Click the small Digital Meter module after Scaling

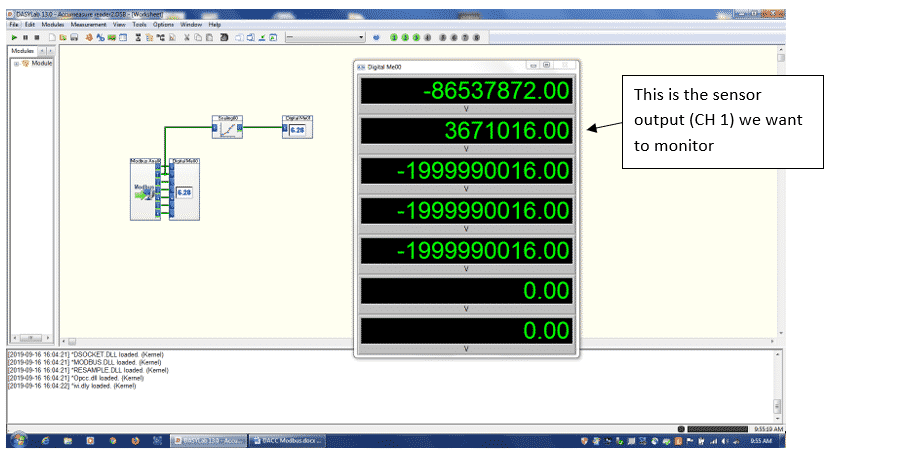pyautogui.click(x=297, y=130)
